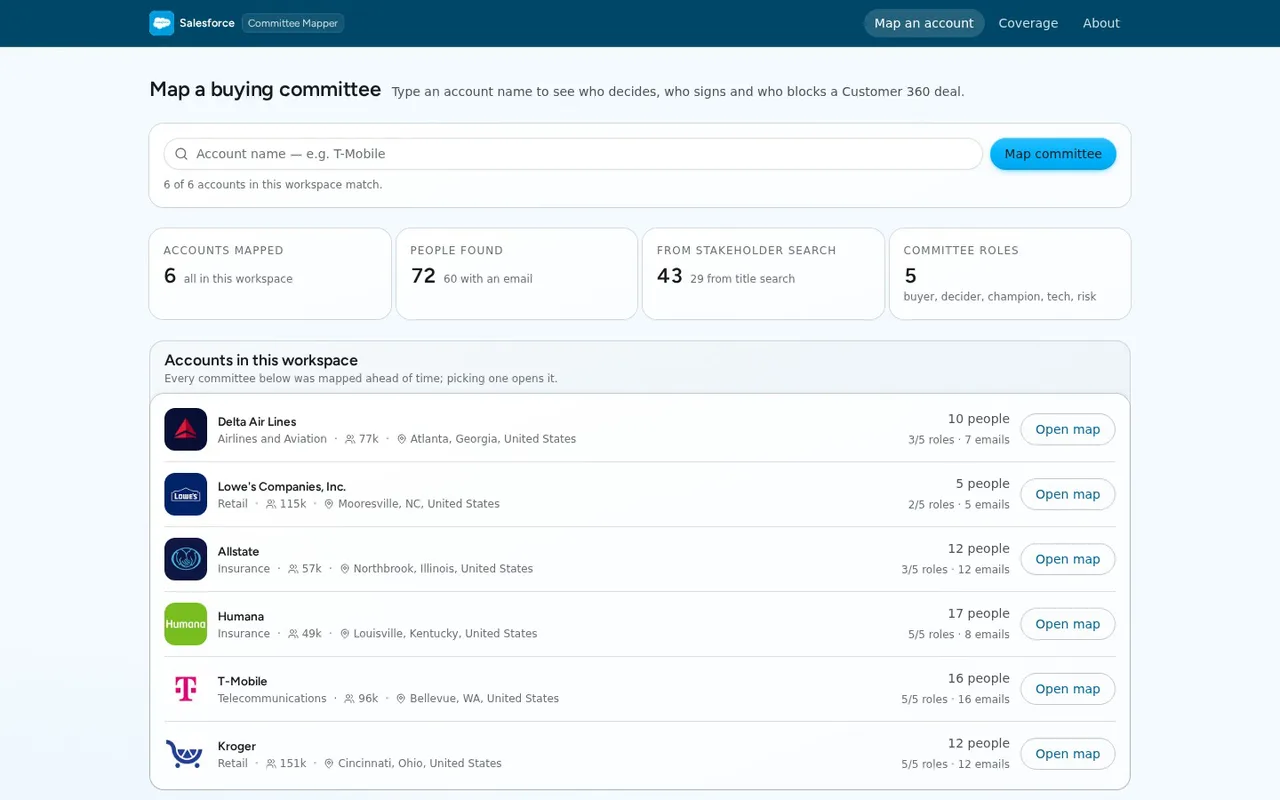Click the "T-Mobile" account name

click(242, 681)
